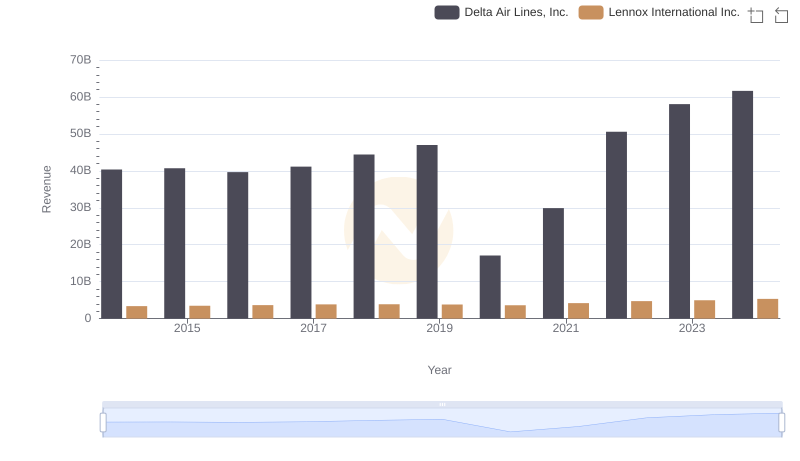Select the 2024 Delta Air Lines bar
This screenshot has height=461, width=800.
coord(742,205)
